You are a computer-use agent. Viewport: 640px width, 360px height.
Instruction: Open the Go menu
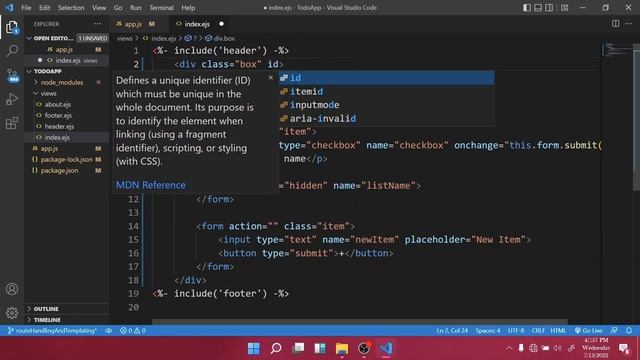118,8
